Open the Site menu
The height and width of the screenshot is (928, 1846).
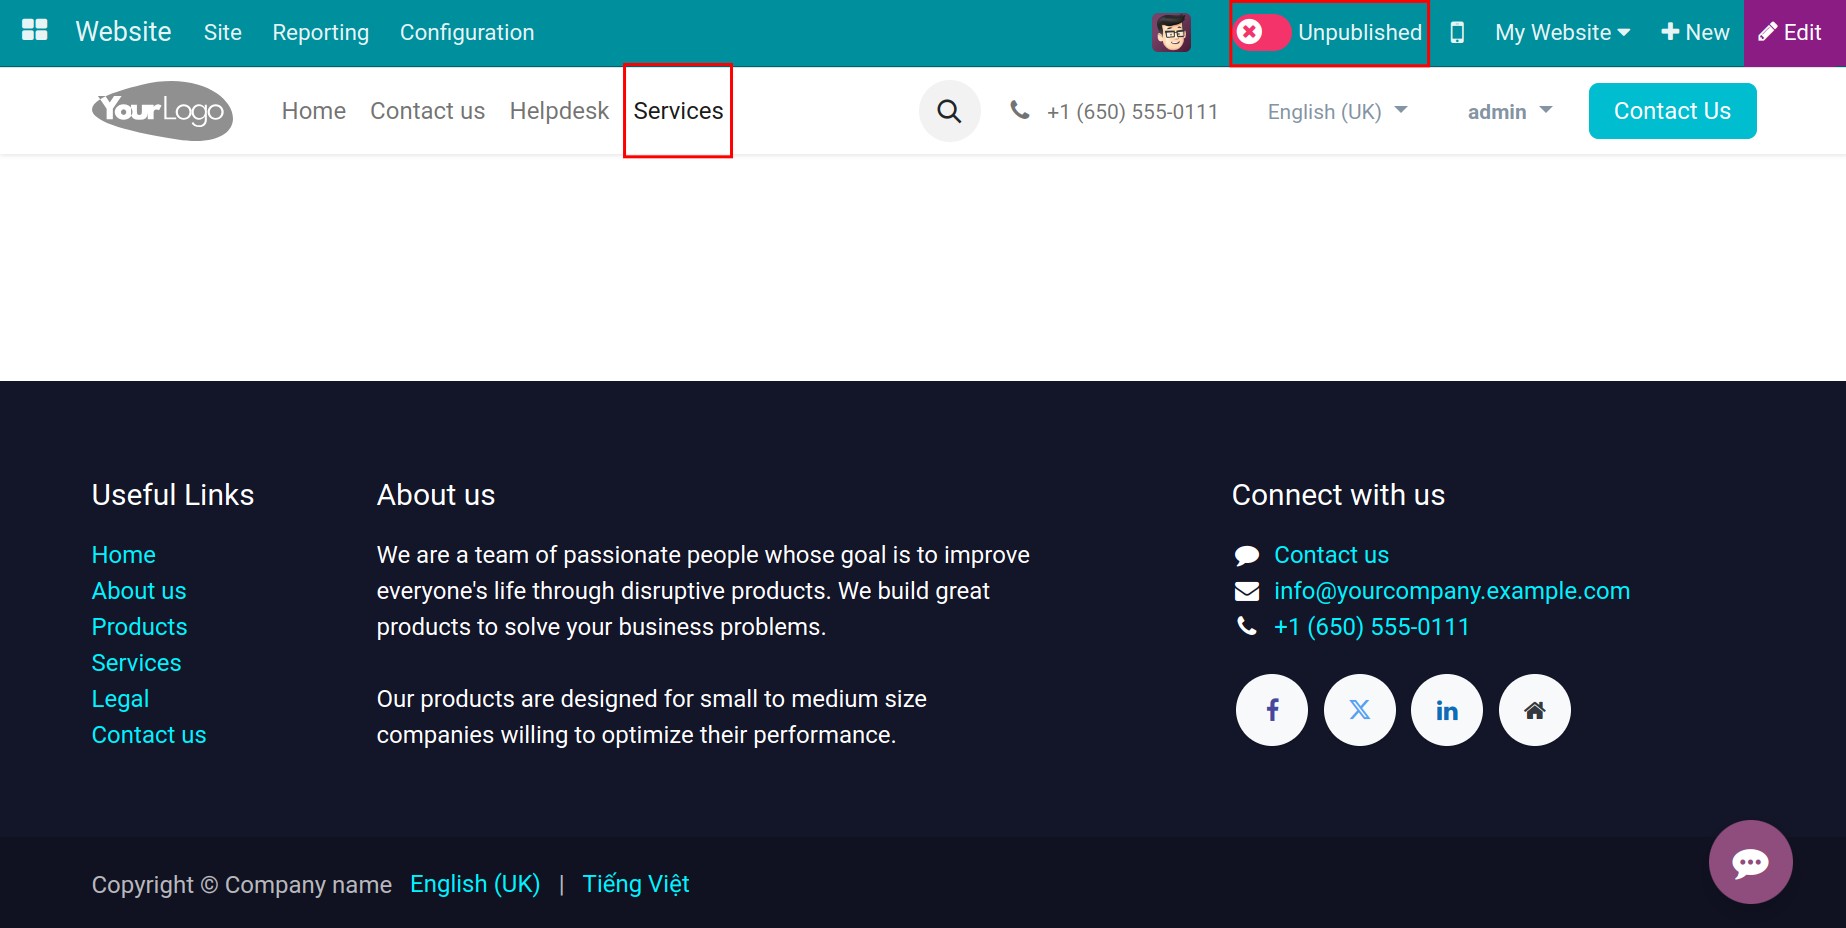click(x=223, y=33)
